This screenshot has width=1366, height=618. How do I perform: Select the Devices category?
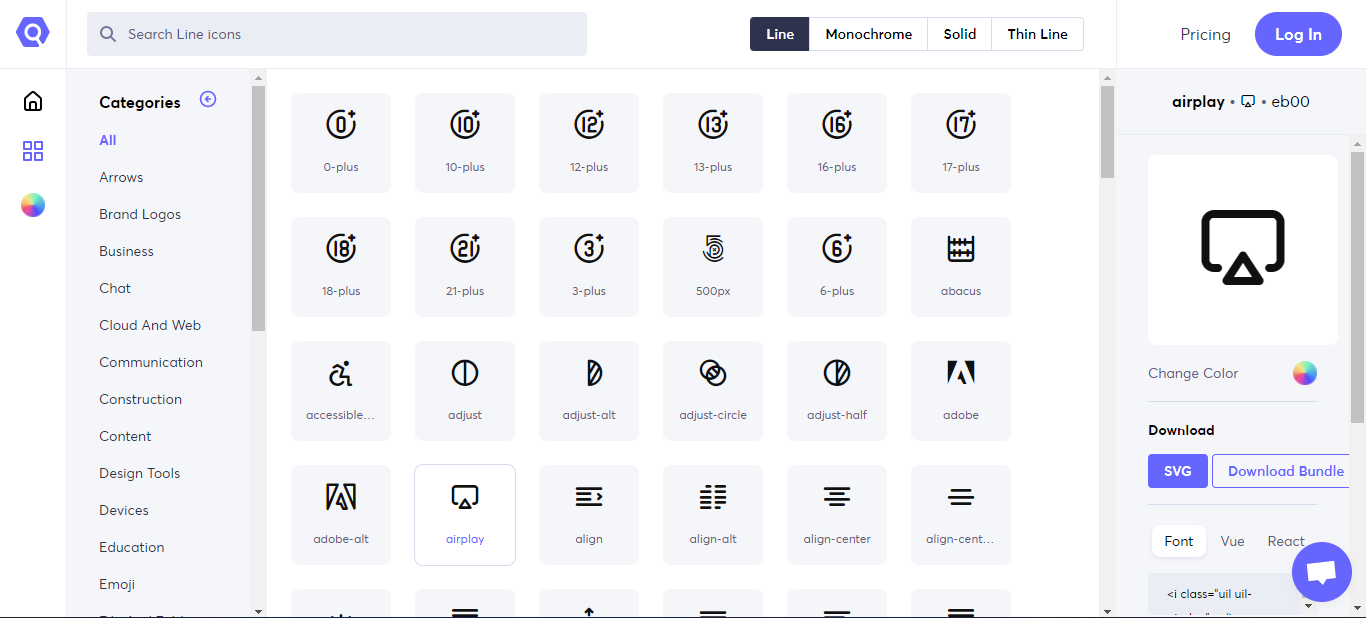[x=124, y=510]
